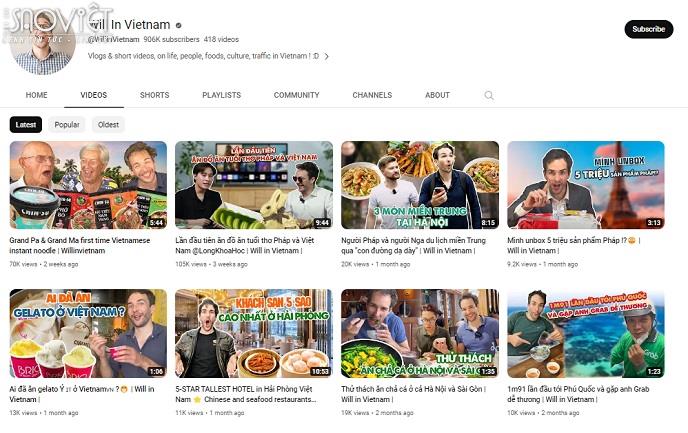Click the channel search magnifier icon
This screenshot has width=688, height=433.
[489, 95]
